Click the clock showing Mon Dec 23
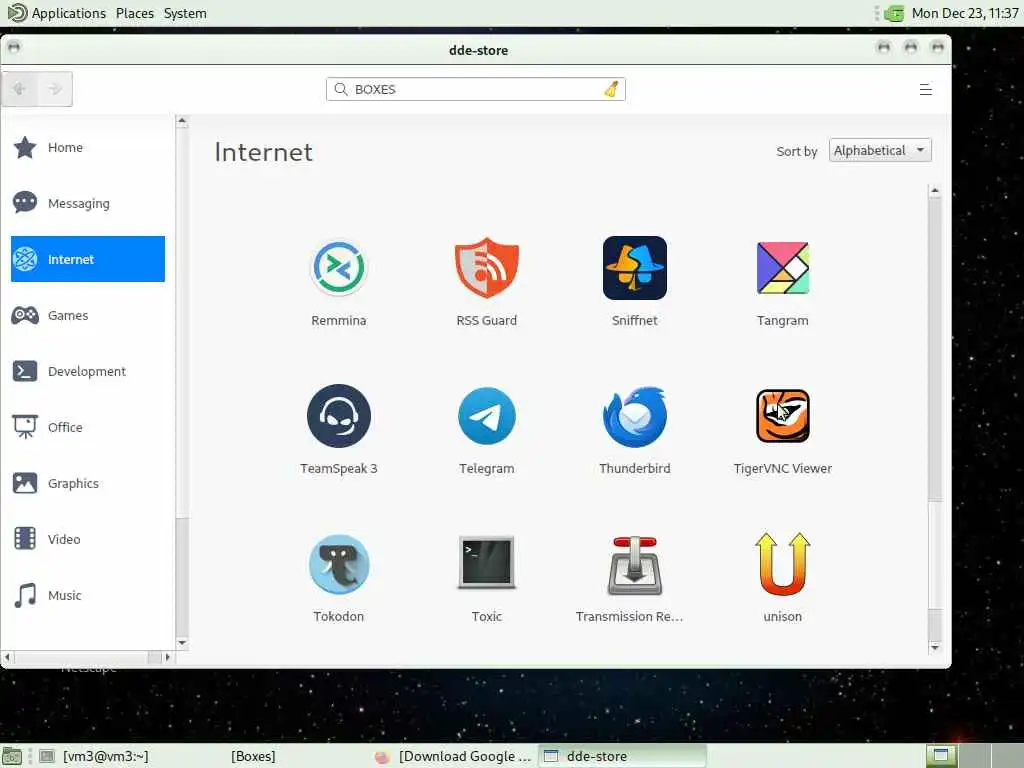 coord(965,13)
